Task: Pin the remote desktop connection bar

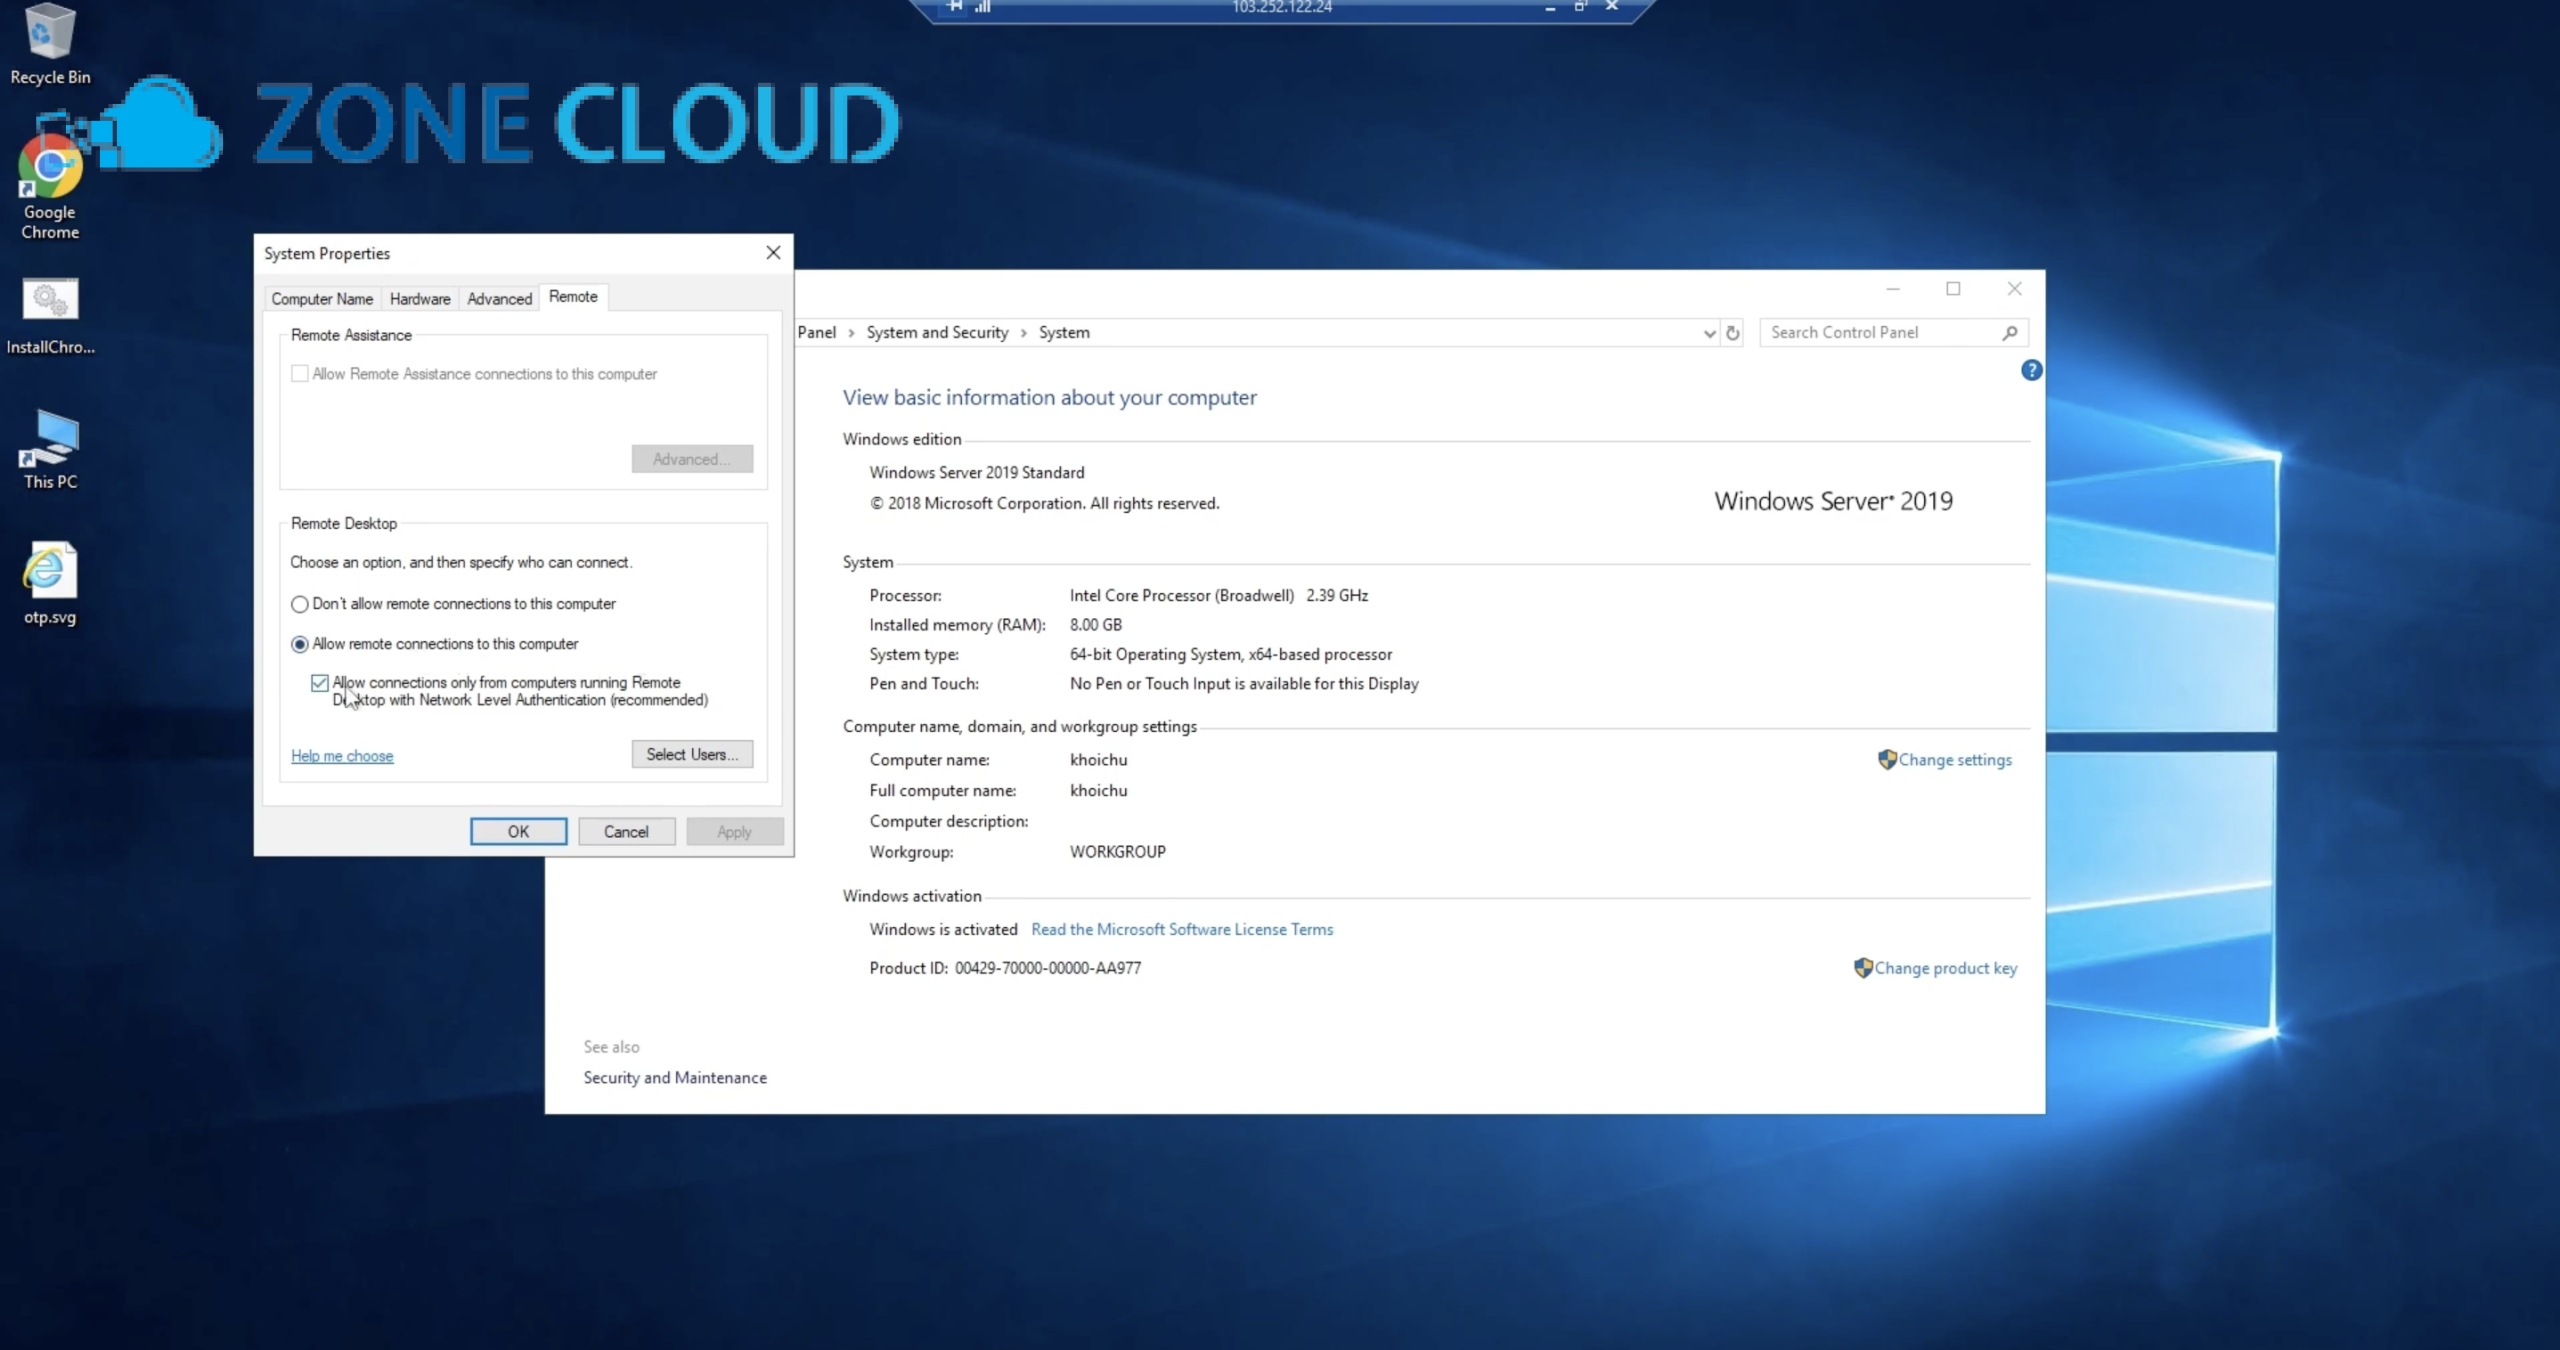Action: [x=955, y=7]
